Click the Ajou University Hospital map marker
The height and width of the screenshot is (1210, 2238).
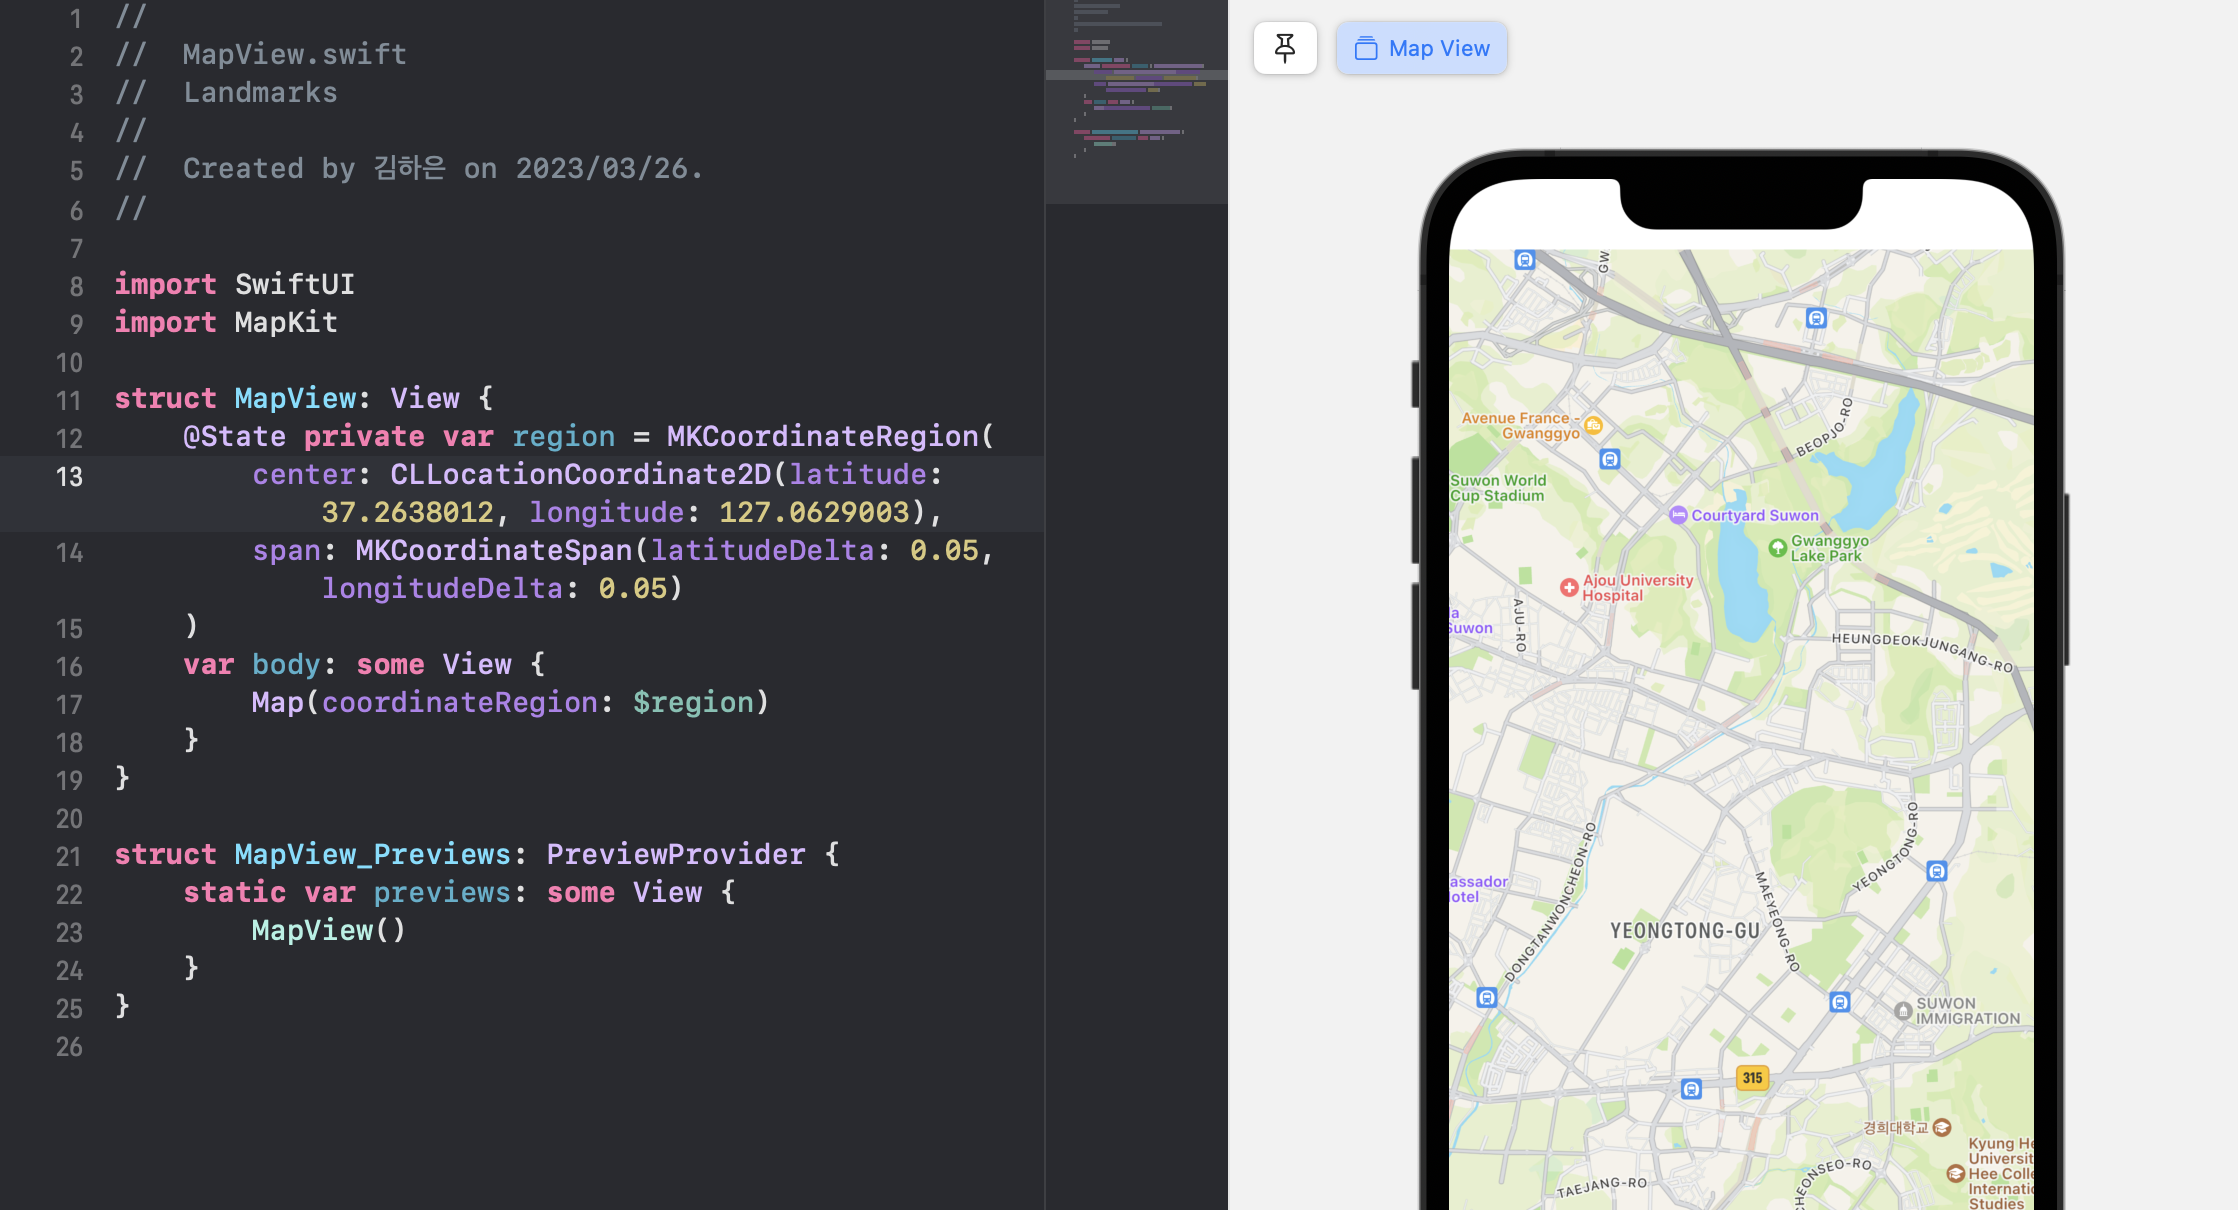1569,588
